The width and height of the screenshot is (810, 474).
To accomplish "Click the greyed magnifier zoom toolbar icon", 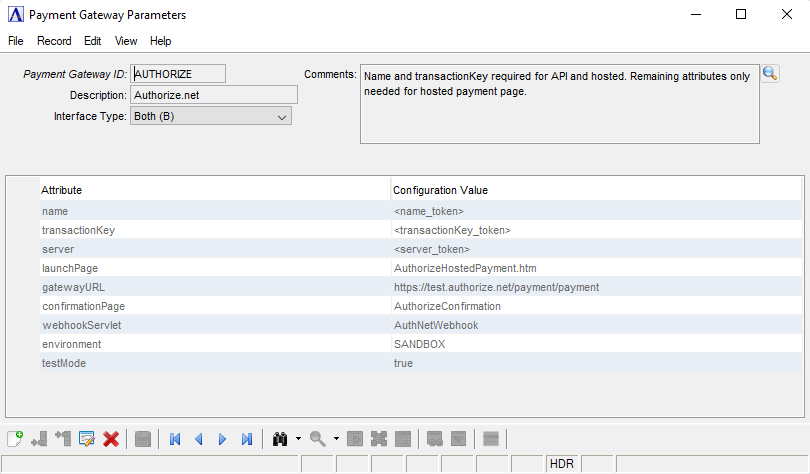I will tap(318, 439).
